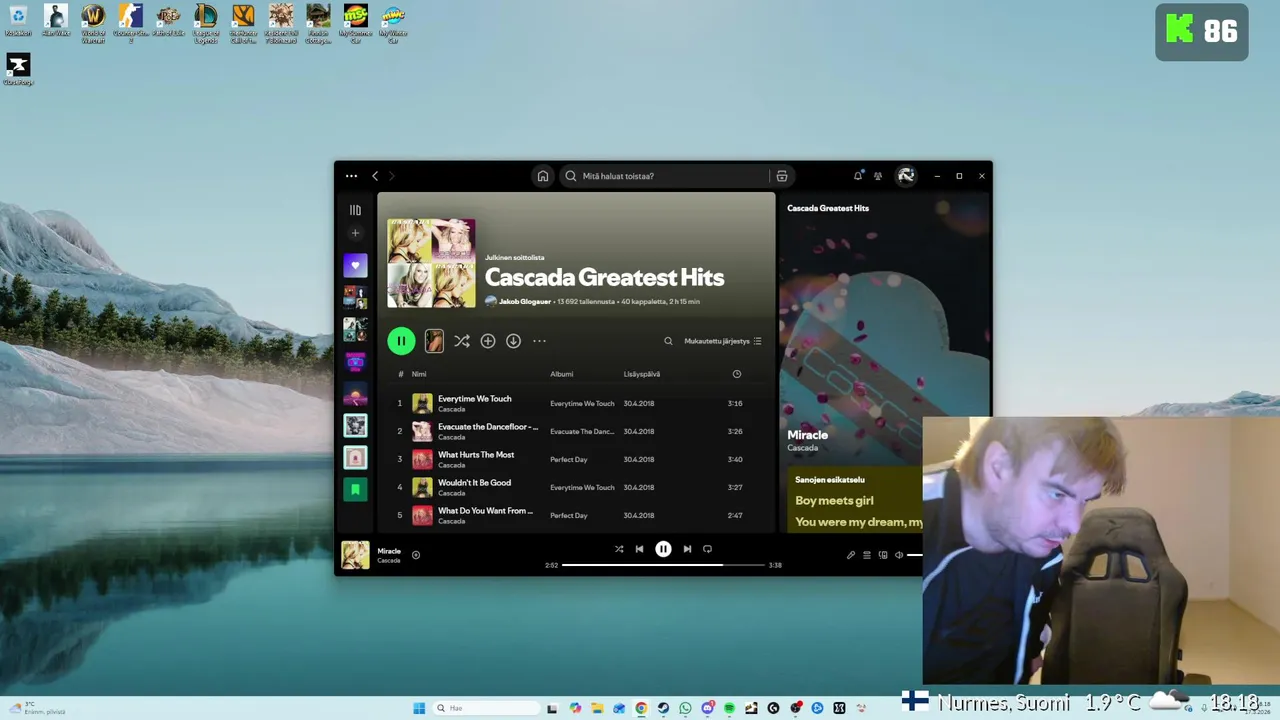The image size is (1280, 720).
Task: Pause playlist with the large green button
Action: click(401, 341)
